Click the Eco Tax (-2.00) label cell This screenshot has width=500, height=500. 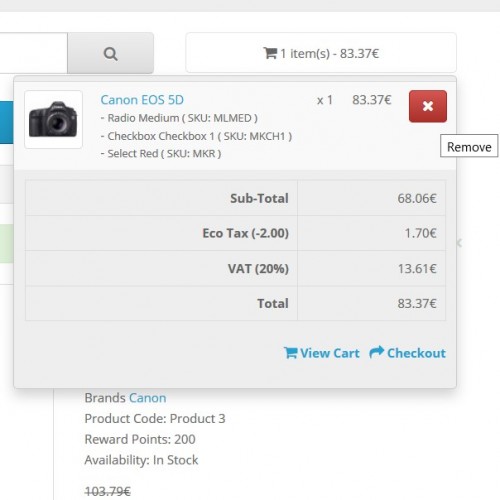click(x=161, y=233)
